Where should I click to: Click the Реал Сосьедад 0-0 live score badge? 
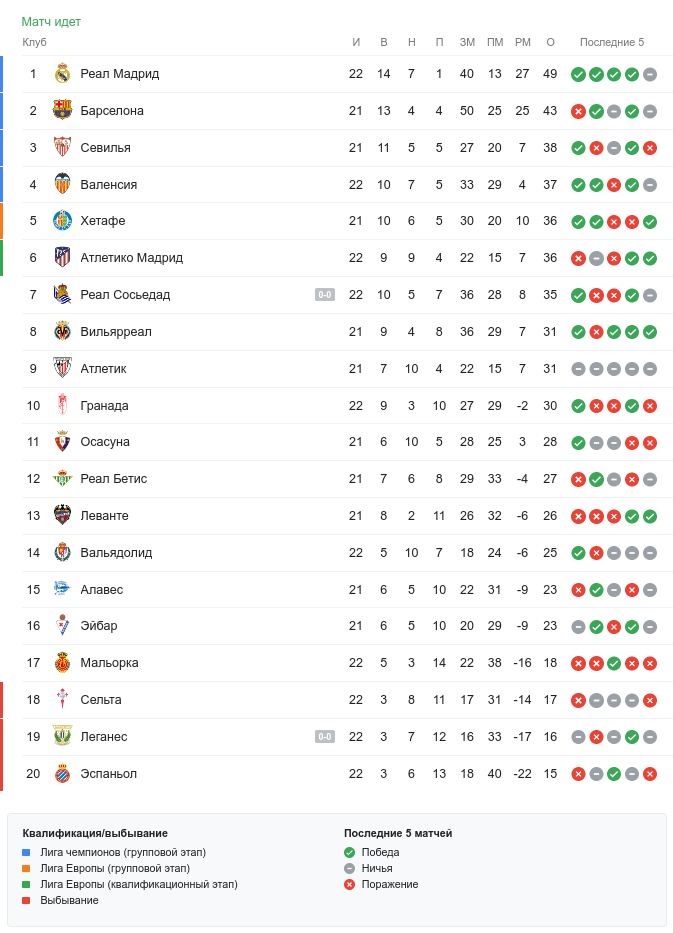pos(325,295)
